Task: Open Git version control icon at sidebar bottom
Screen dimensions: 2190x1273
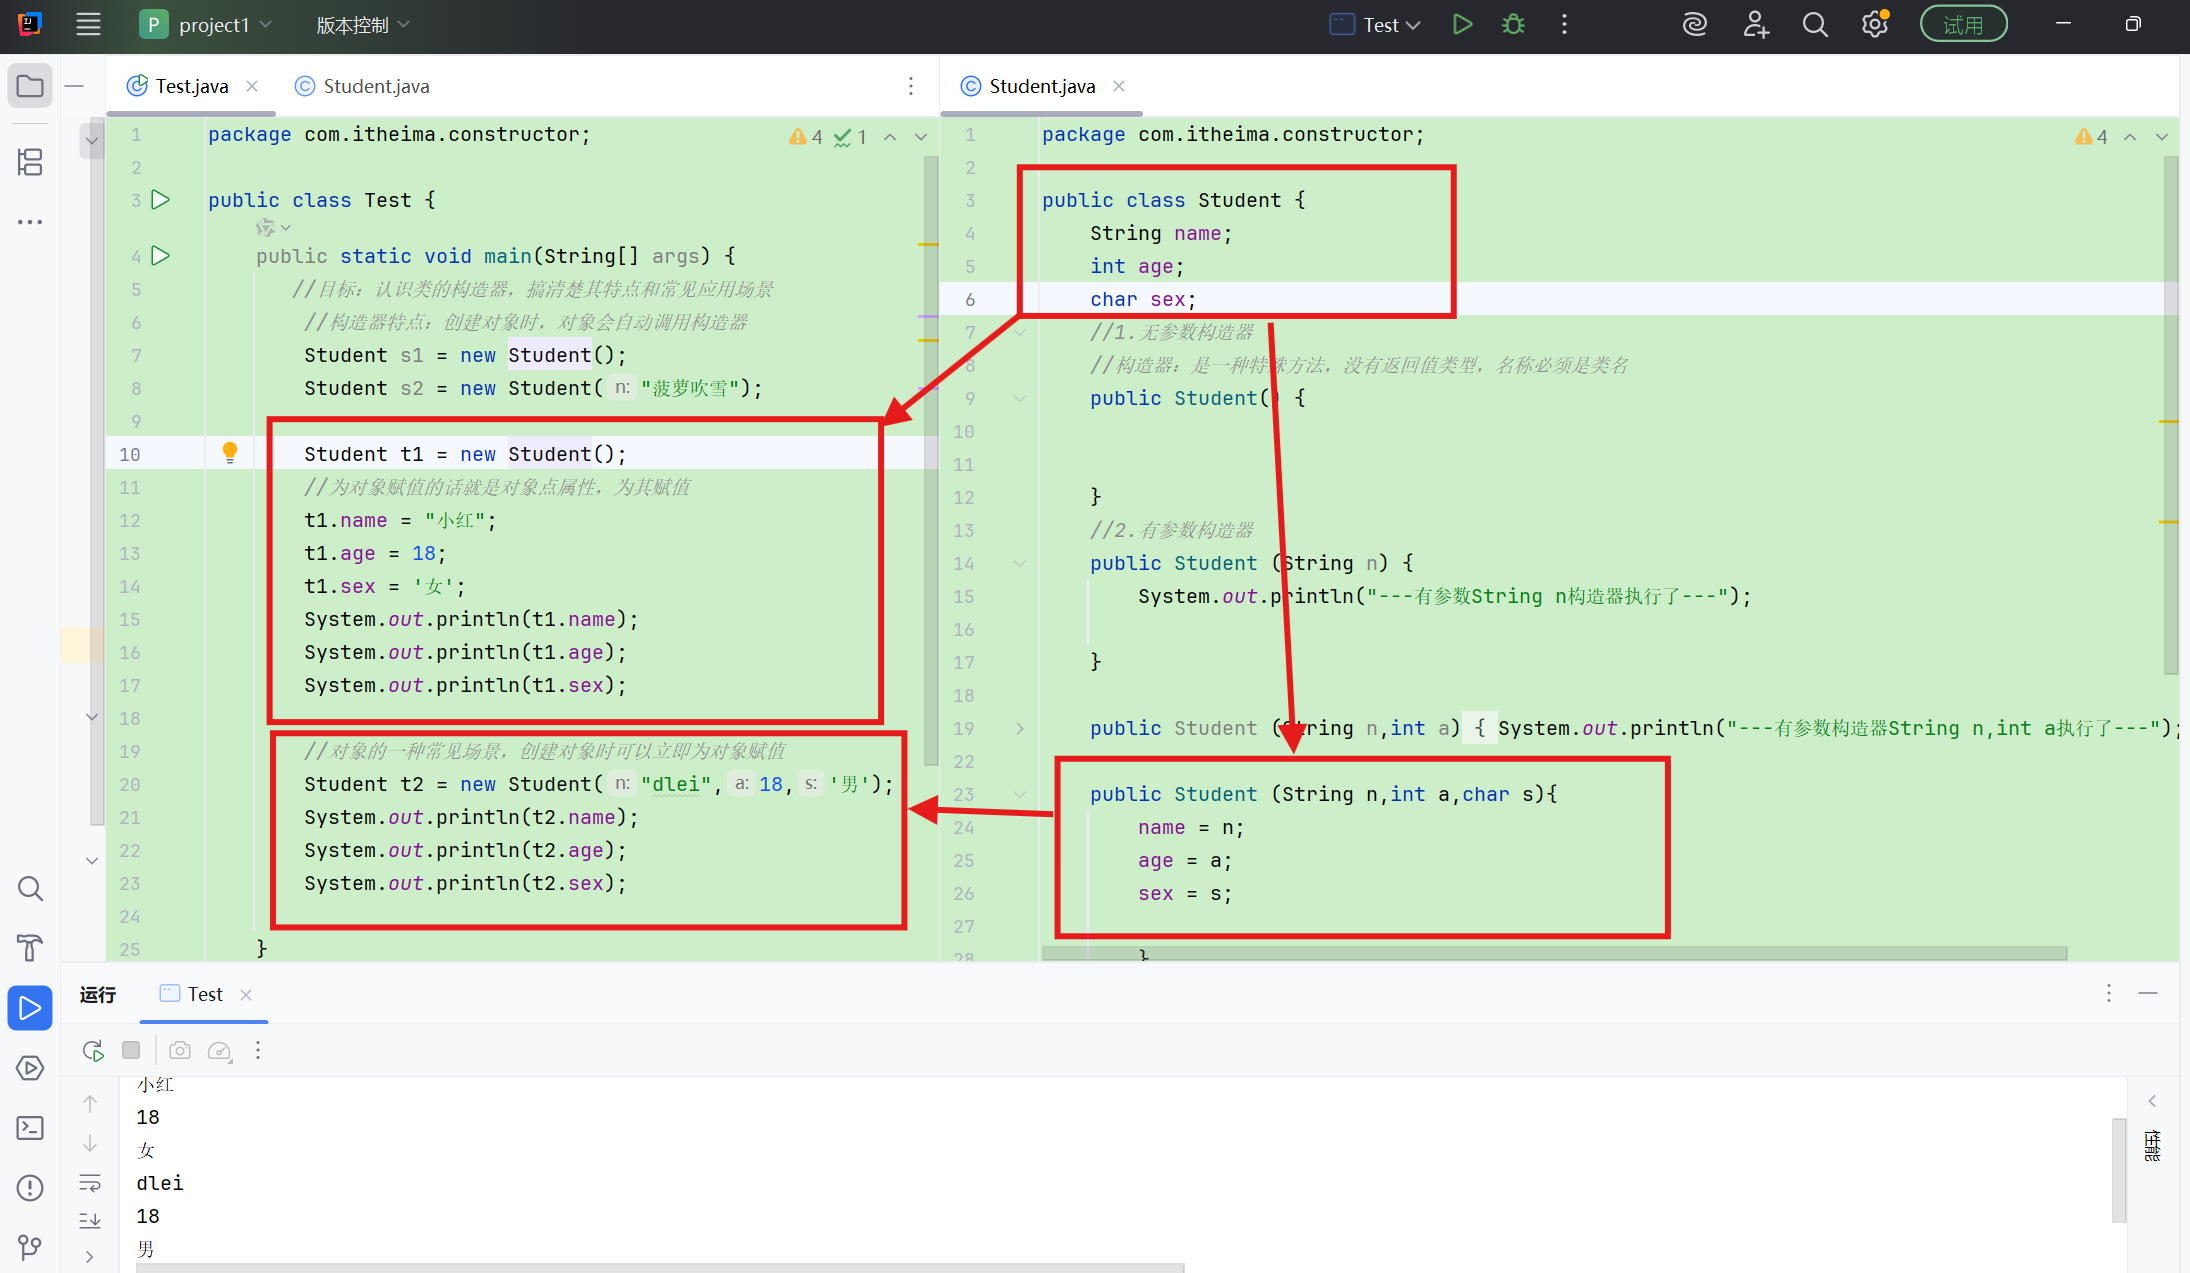Action: point(30,1246)
